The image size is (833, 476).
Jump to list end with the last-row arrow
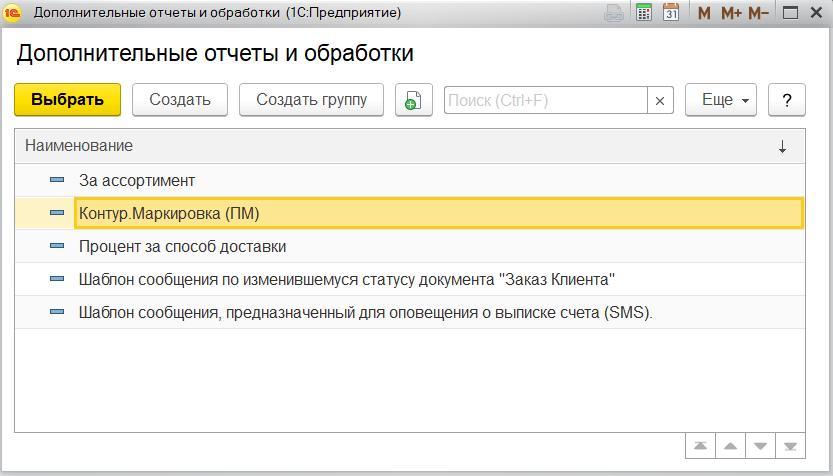click(791, 445)
